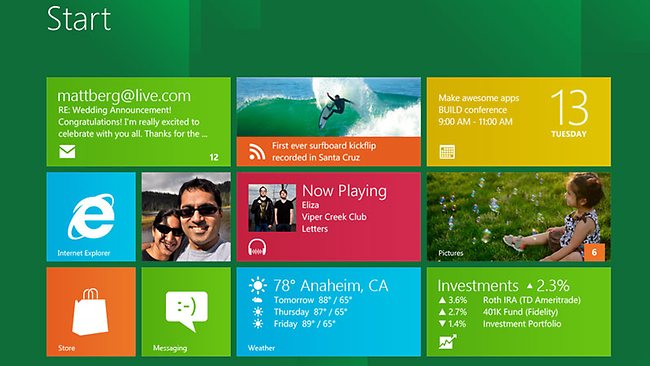The width and height of the screenshot is (650, 366).
Task: Click the Pictures tile label
Action: click(x=451, y=253)
